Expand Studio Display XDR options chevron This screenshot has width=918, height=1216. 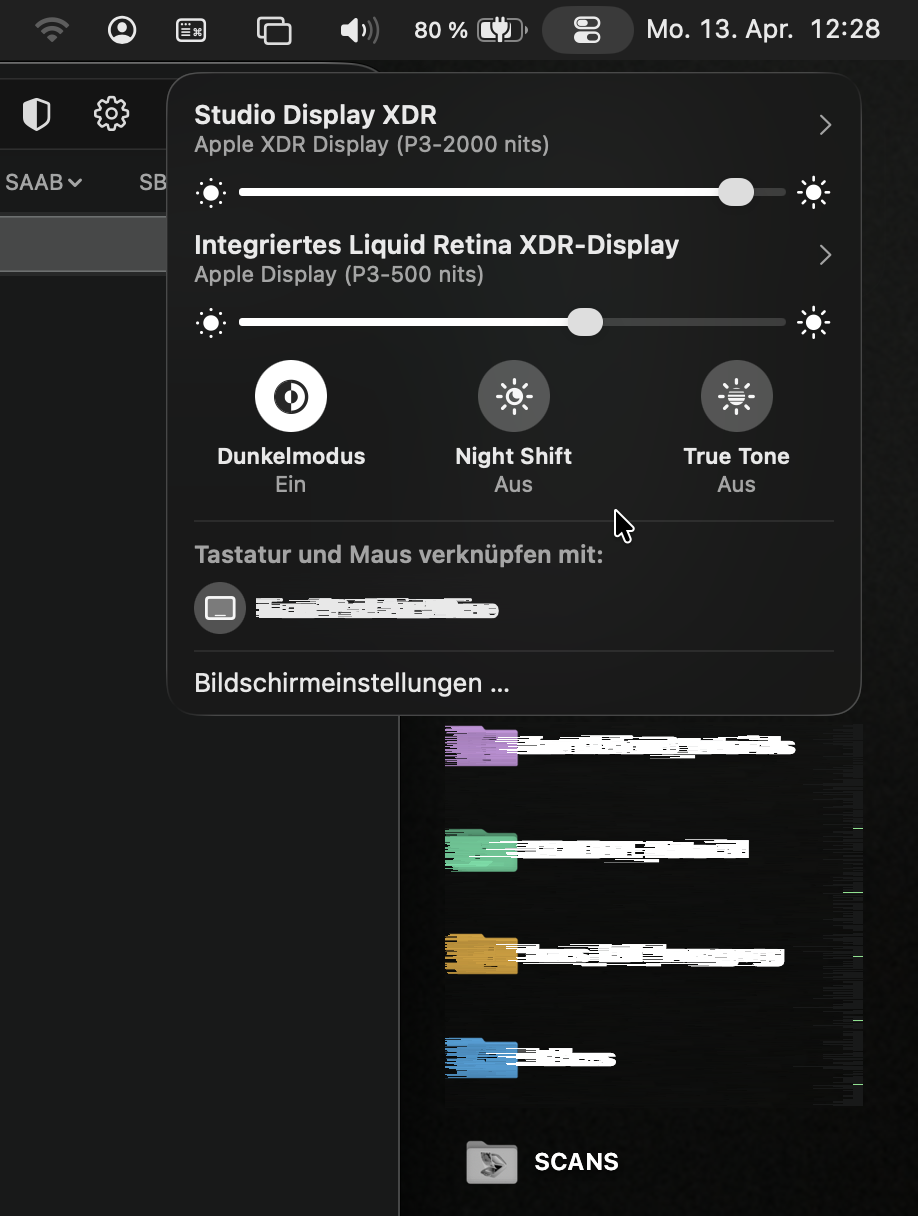click(825, 125)
